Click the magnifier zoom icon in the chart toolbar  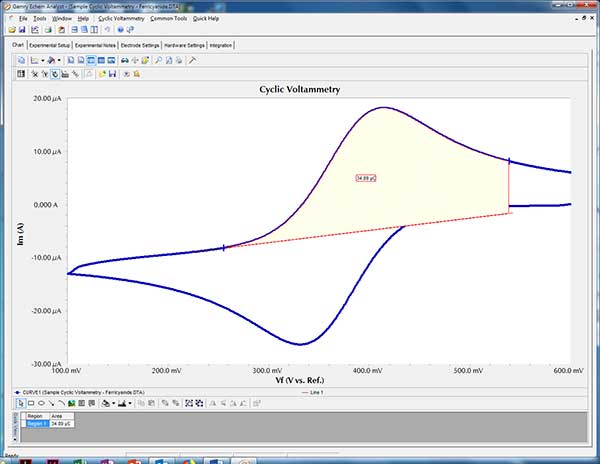(x=158, y=60)
